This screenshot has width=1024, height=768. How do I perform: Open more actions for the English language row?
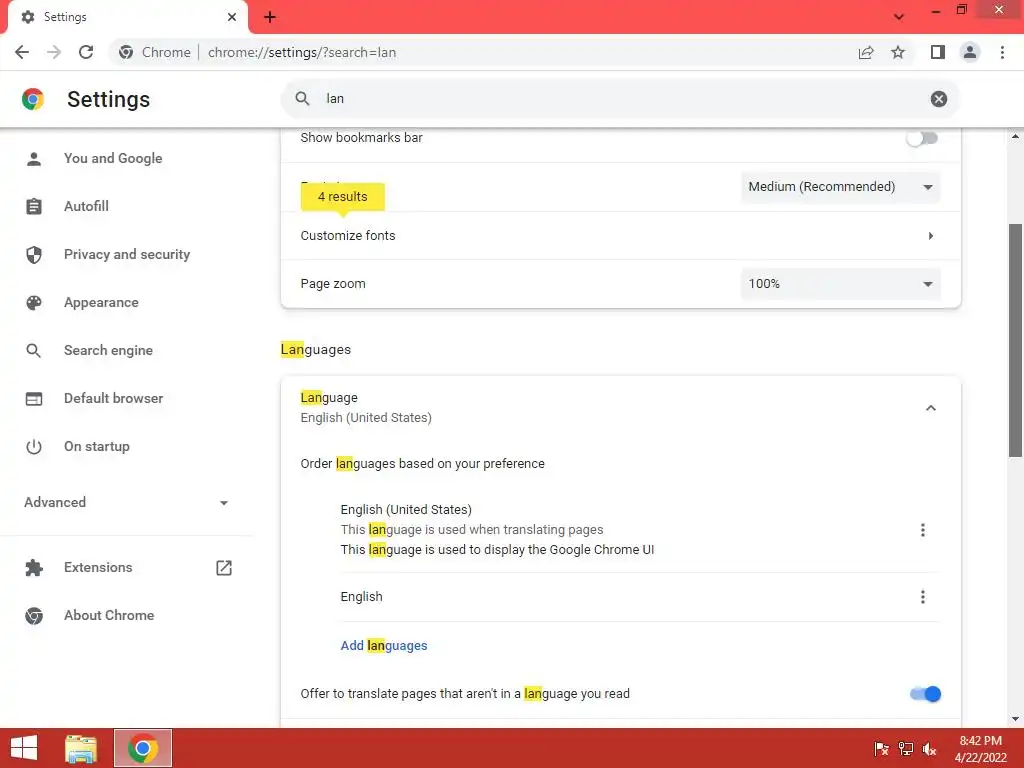[922, 597]
